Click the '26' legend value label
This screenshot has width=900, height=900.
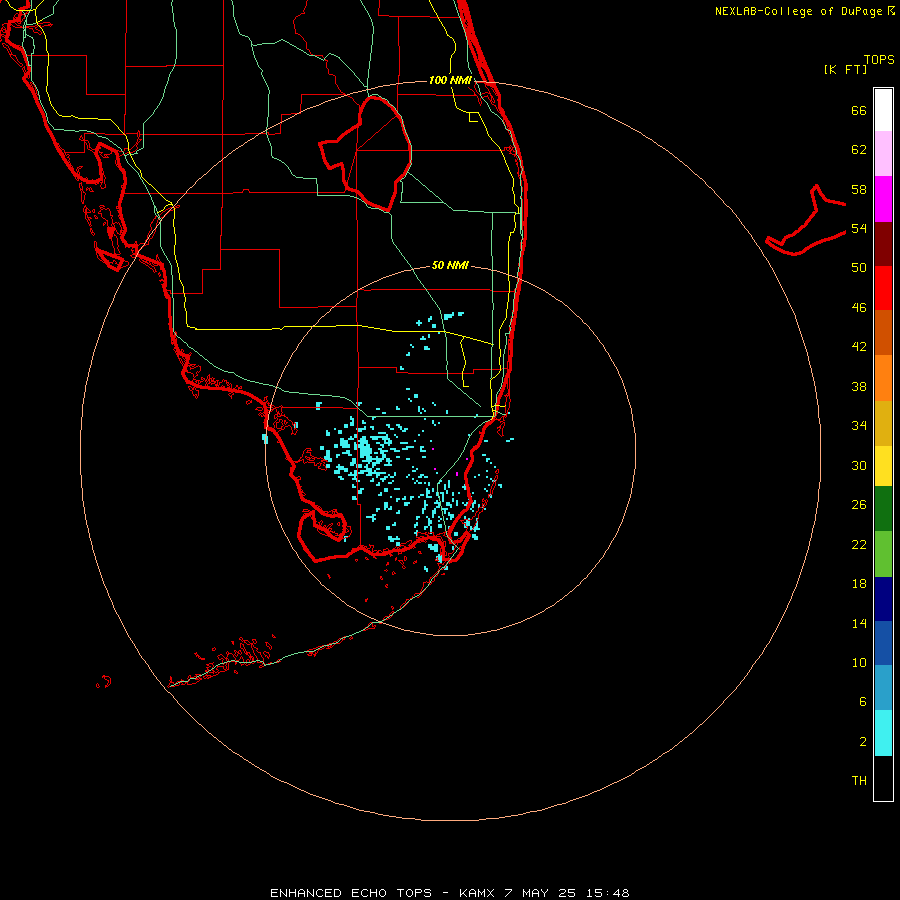(x=859, y=505)
